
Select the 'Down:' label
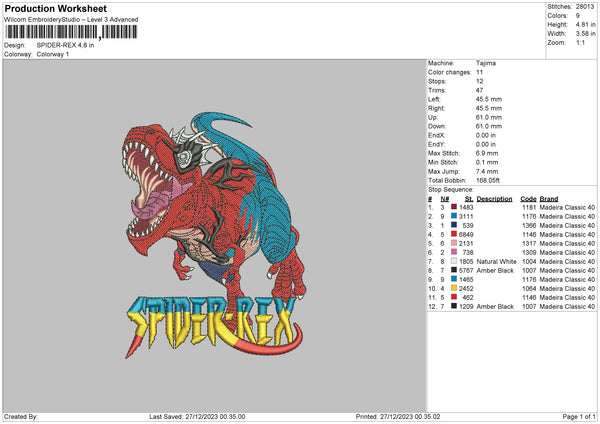437,126
